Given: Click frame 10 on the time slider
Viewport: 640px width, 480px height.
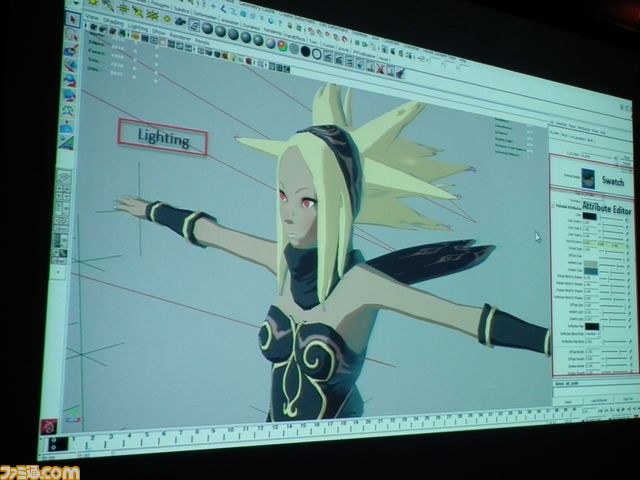Looking at the screenshot, I should click(230, 429).
